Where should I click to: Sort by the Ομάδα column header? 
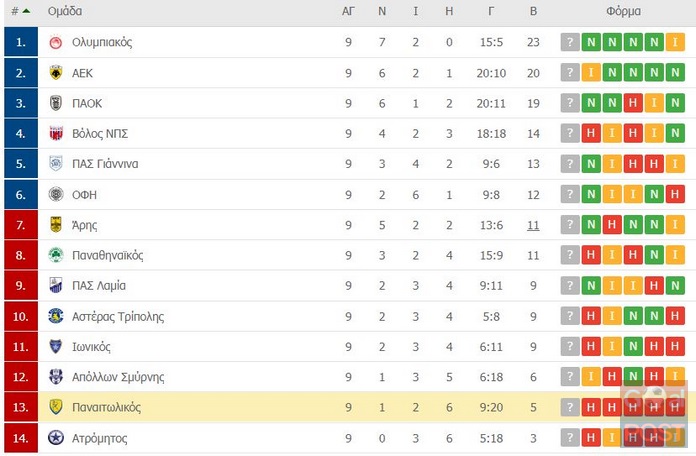(65, 11)
